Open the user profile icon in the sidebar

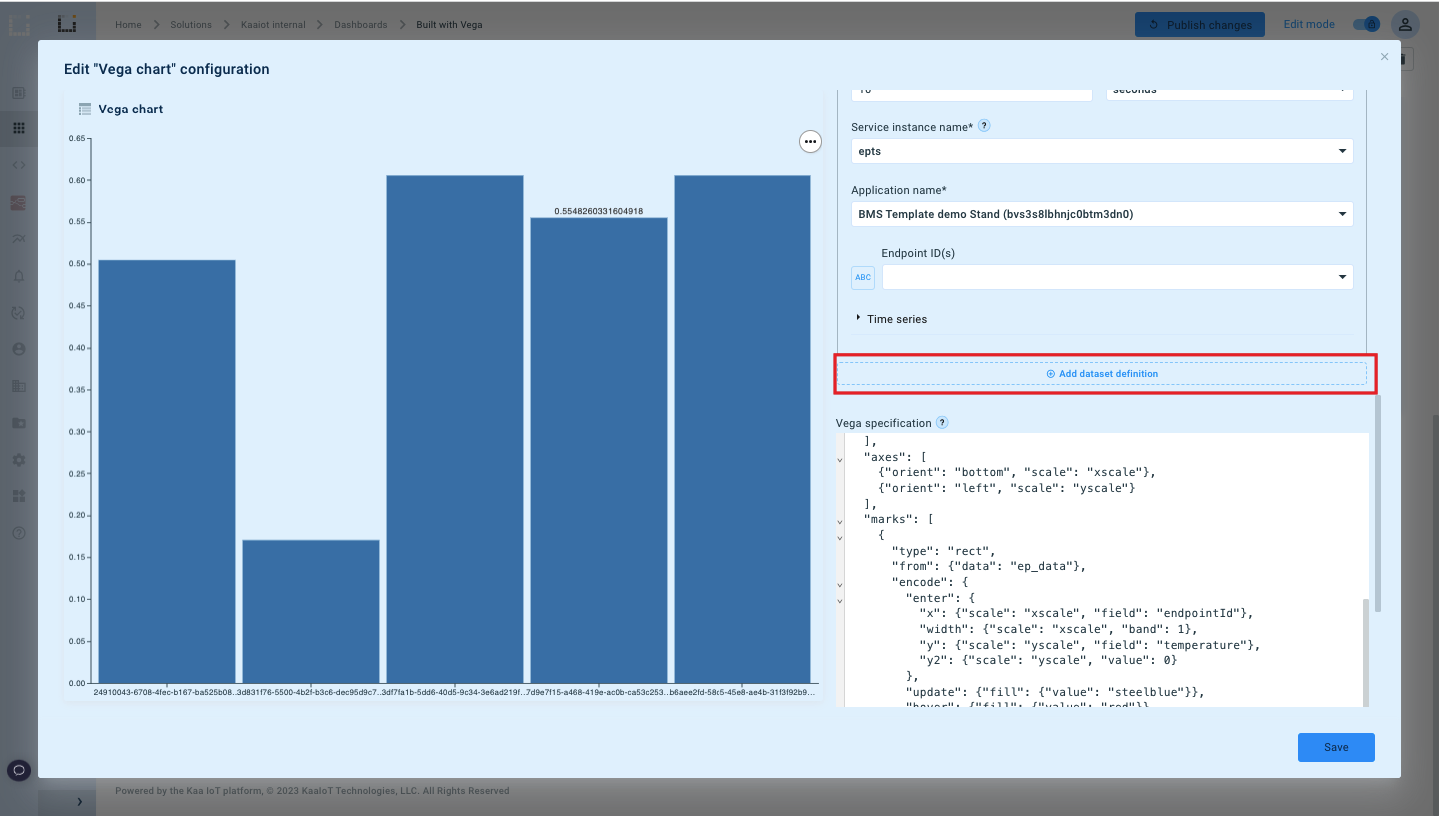point(18,349)
